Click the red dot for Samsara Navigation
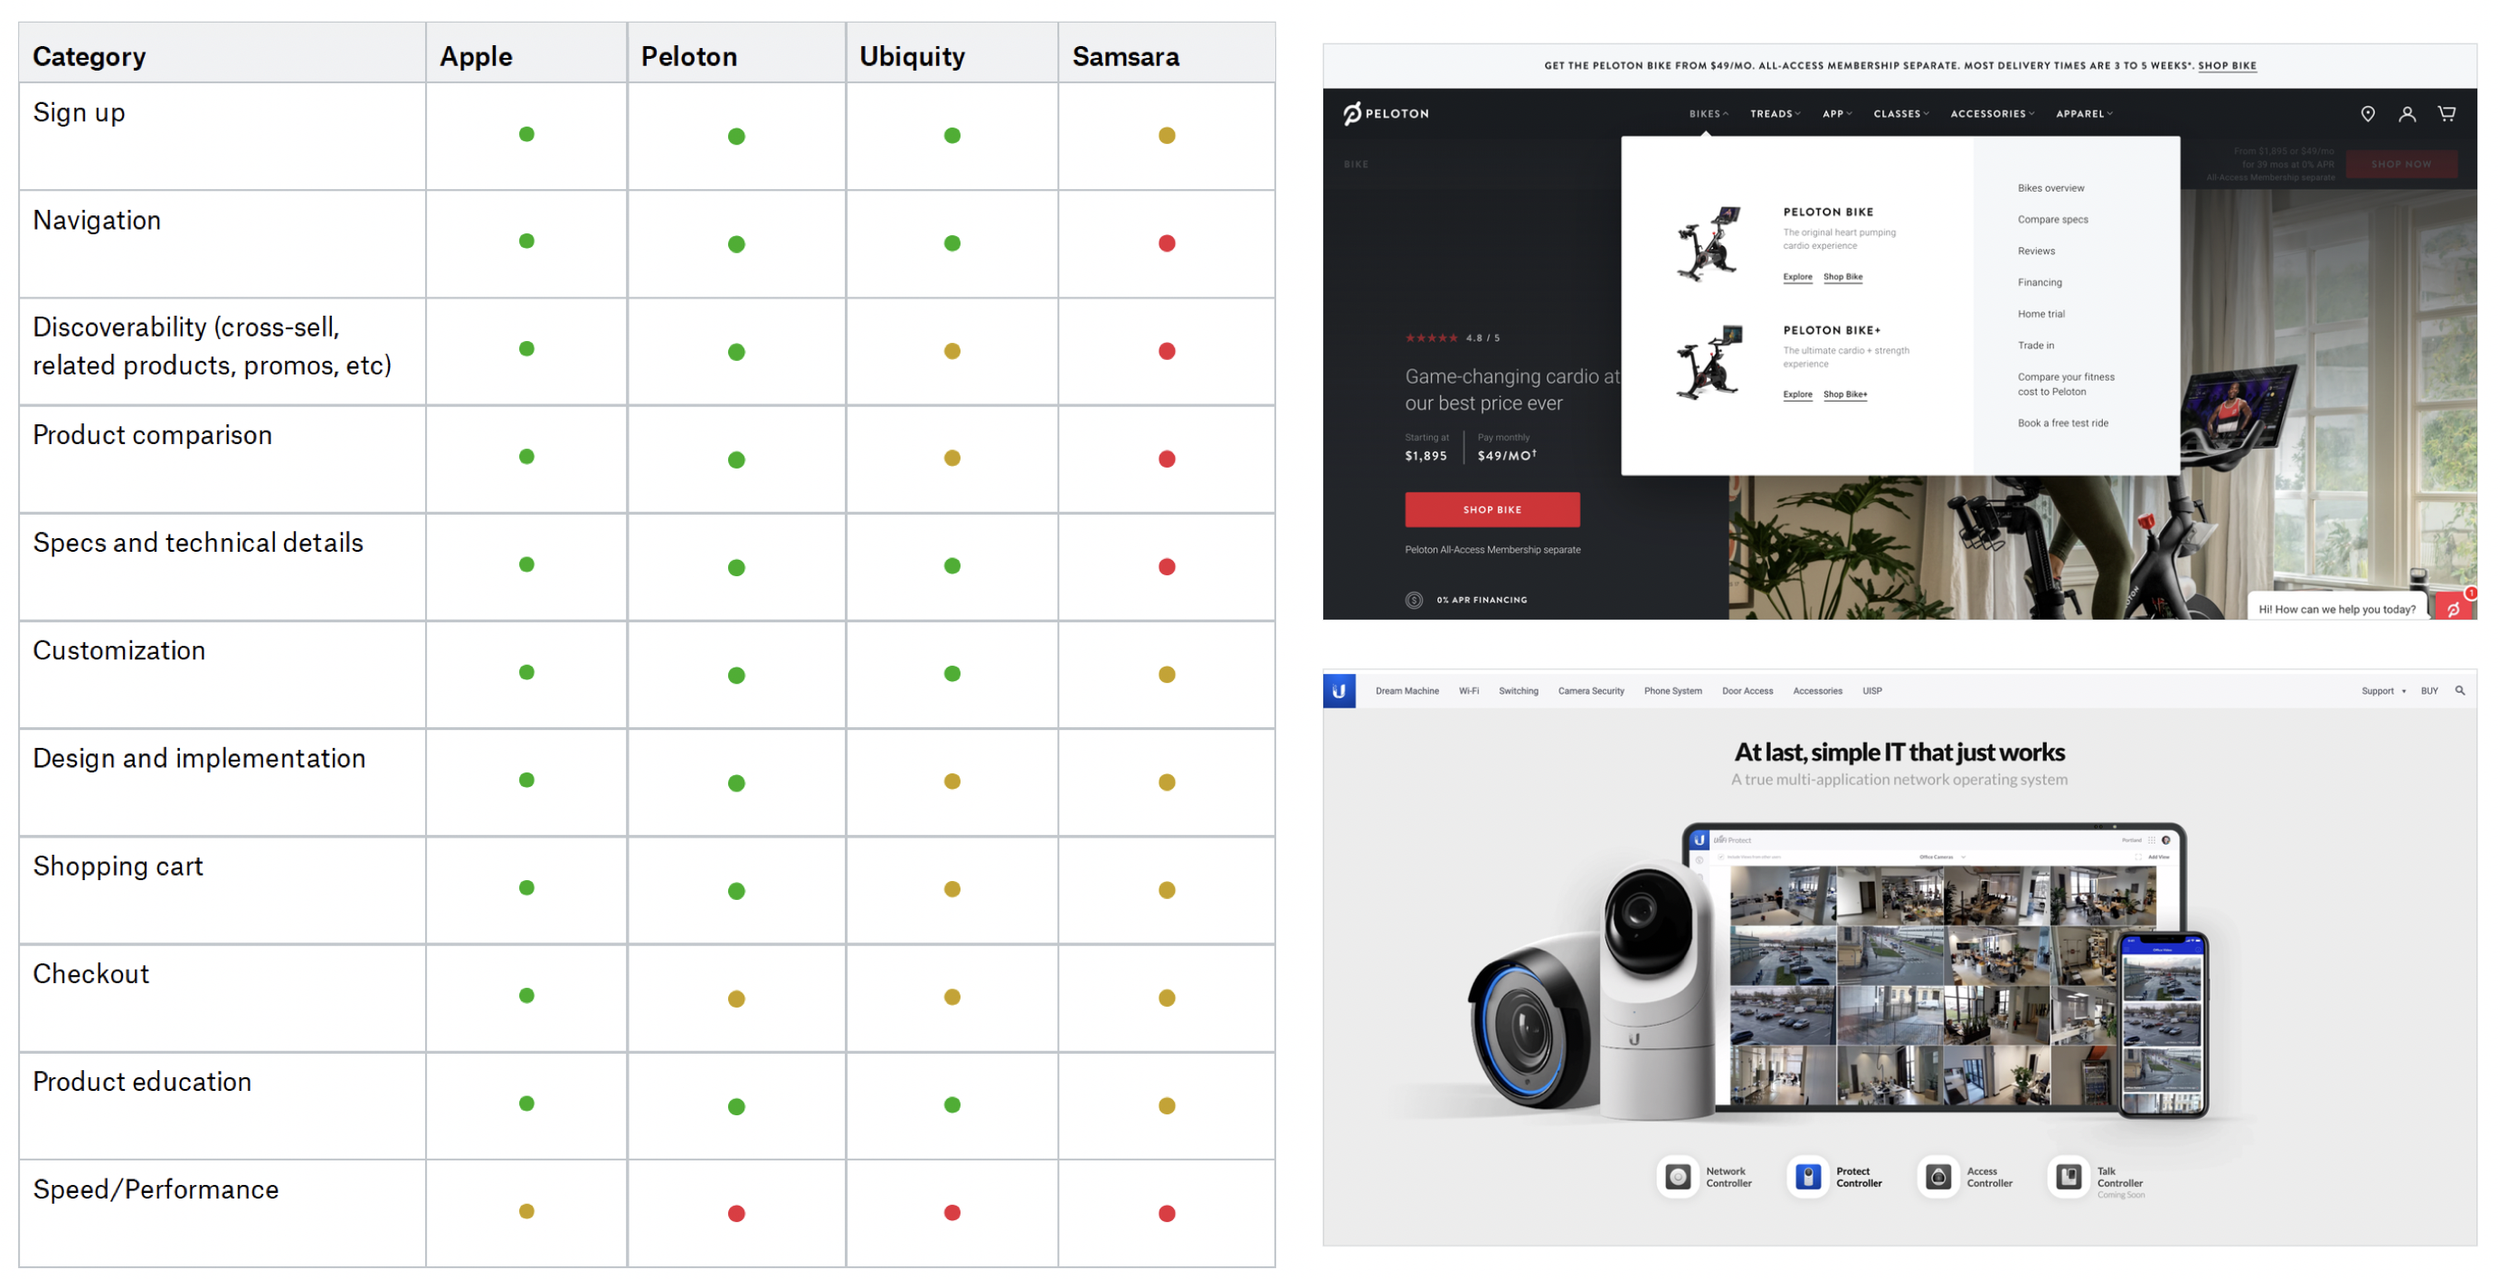The width and height of the screenshot is (2500, 1279). (x=1166, y=243)
